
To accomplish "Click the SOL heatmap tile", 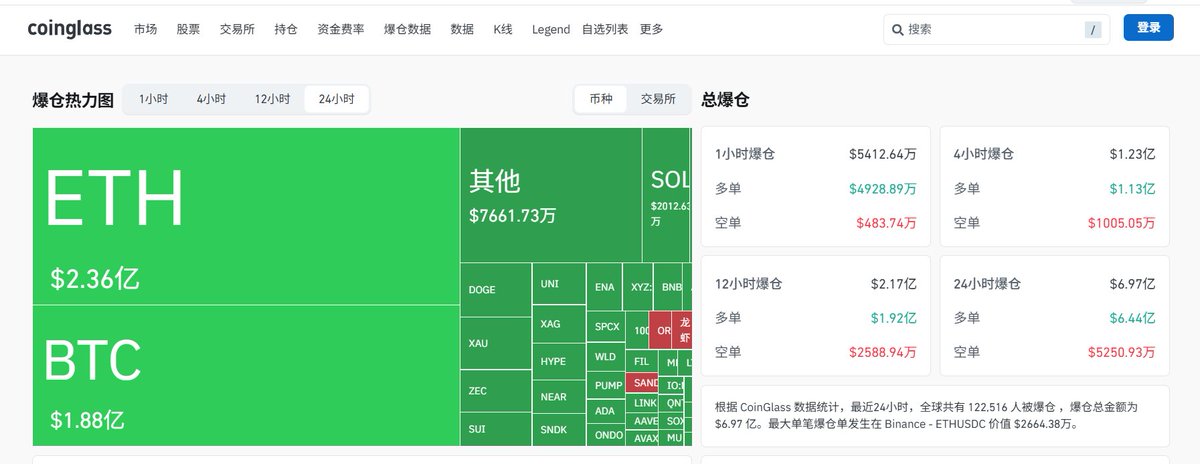I will click(x=667, y=194).
